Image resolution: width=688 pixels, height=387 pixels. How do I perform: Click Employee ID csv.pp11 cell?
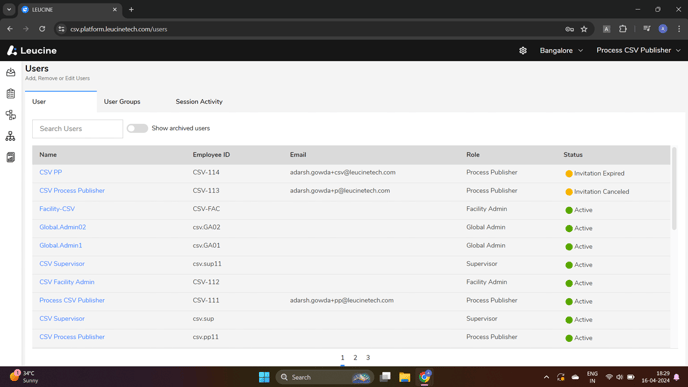(x=205, y=337)
